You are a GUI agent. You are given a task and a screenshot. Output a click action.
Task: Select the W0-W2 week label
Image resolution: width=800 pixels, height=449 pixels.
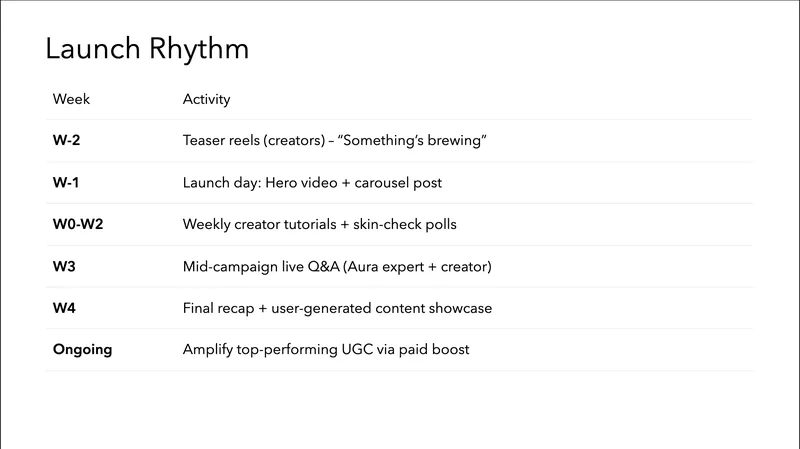[x=78, y=224]
